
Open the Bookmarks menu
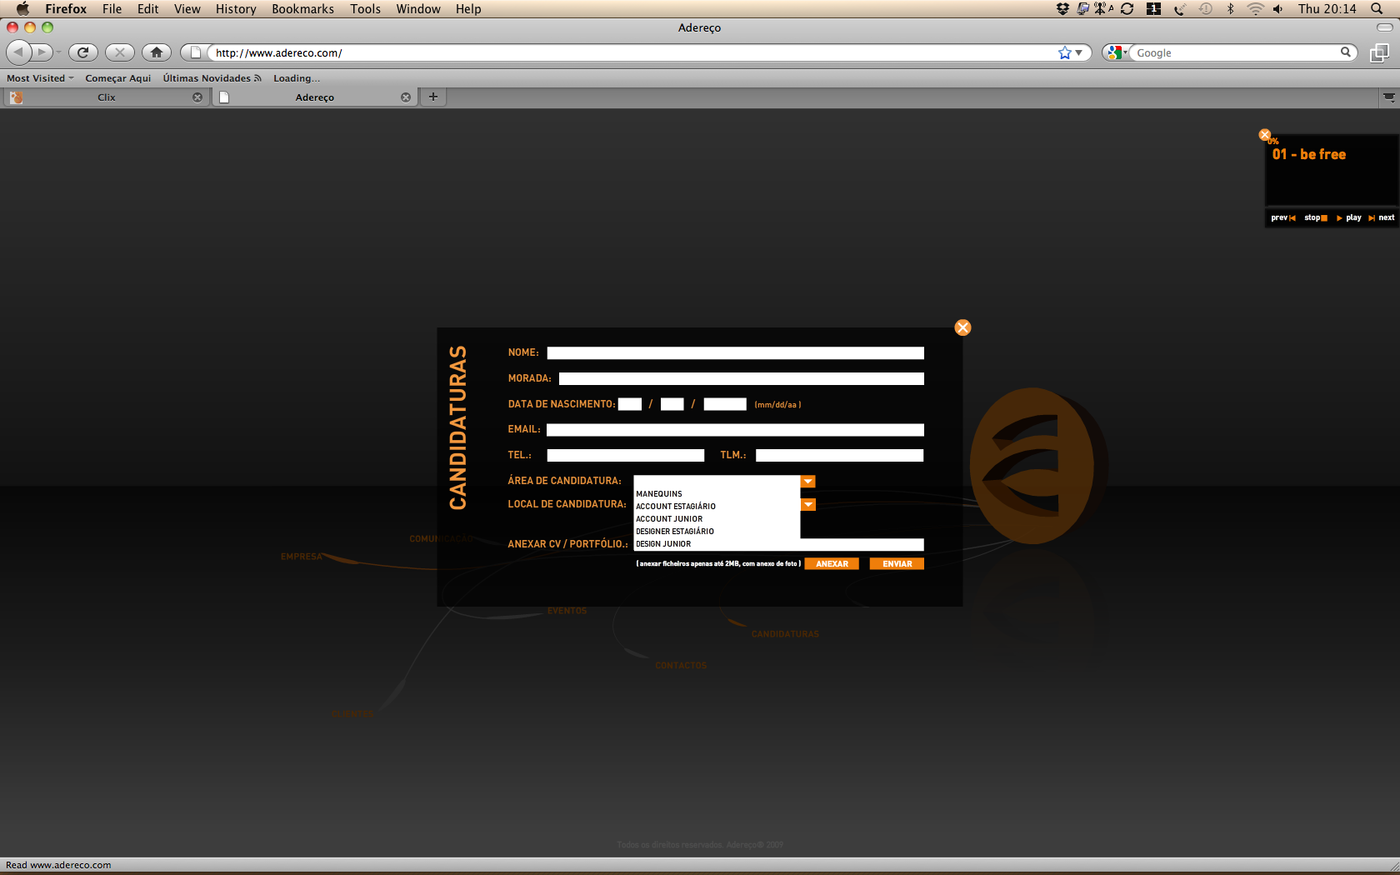[x=303, y=9]
